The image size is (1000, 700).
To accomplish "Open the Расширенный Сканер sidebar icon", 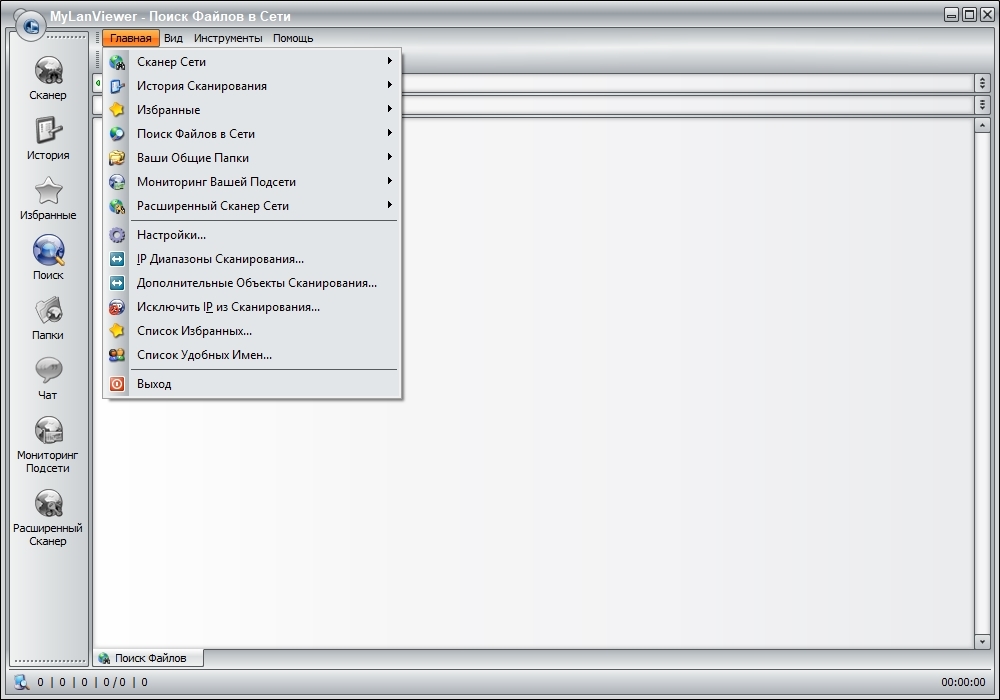I will click(48, 504).
